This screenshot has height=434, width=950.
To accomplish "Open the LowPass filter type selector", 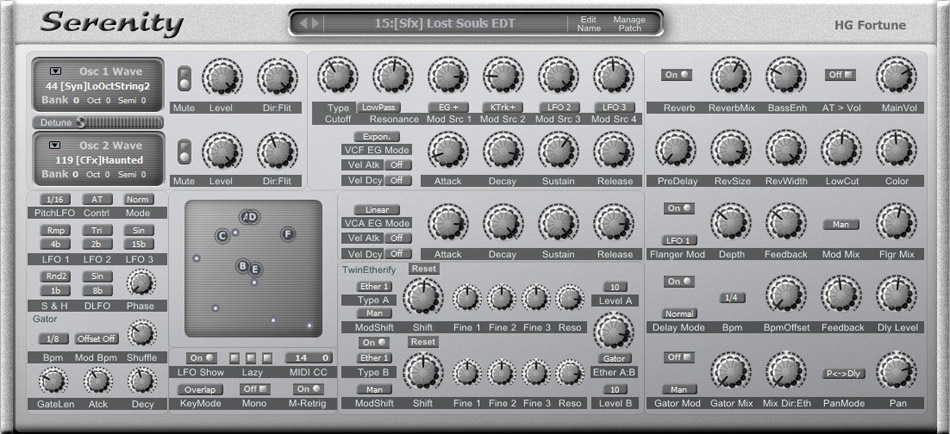I will coord(379,107).
